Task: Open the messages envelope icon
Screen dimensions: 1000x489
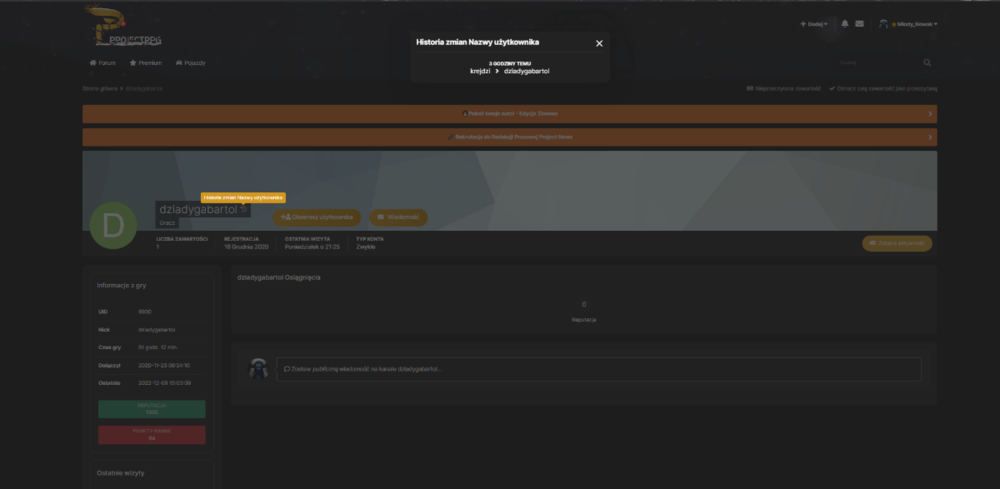Action: click(859, 24)
